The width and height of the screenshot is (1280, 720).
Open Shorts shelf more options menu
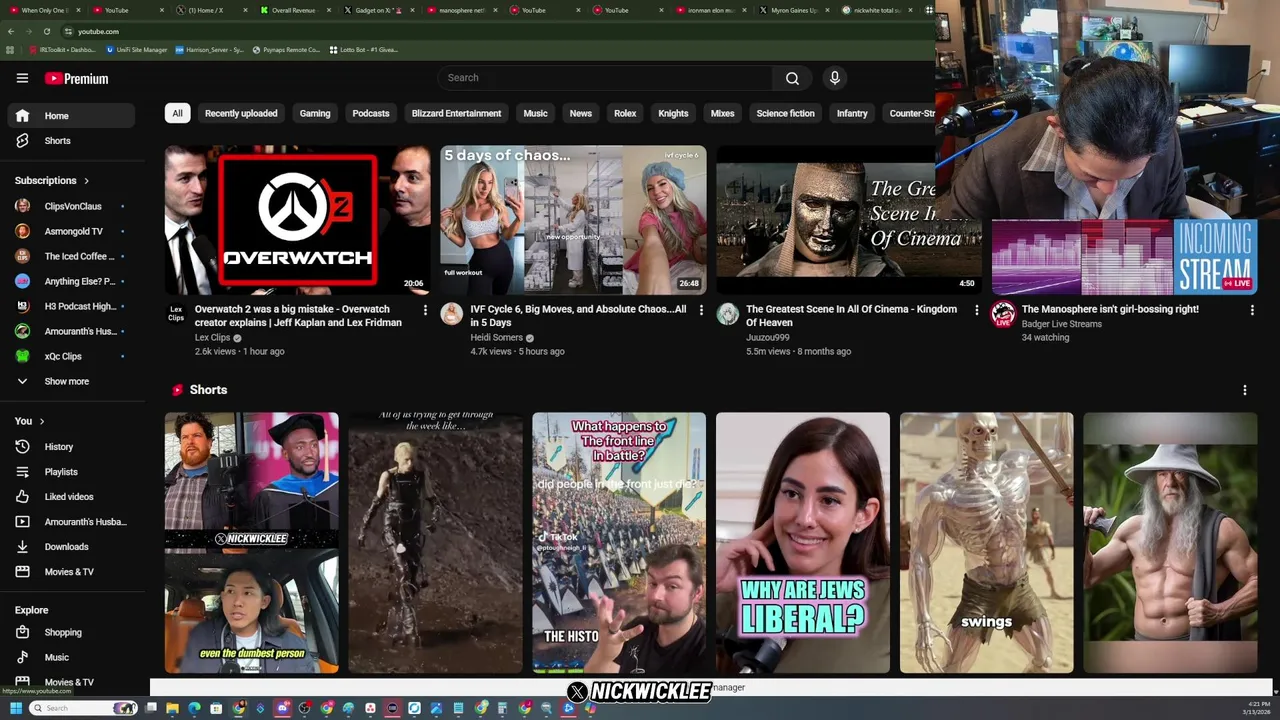1245,390
